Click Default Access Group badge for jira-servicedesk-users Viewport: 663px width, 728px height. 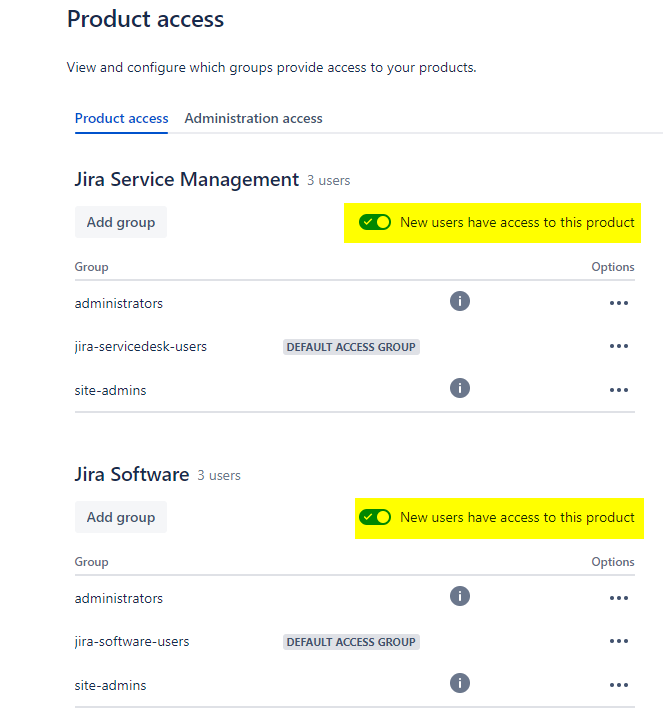351,347
